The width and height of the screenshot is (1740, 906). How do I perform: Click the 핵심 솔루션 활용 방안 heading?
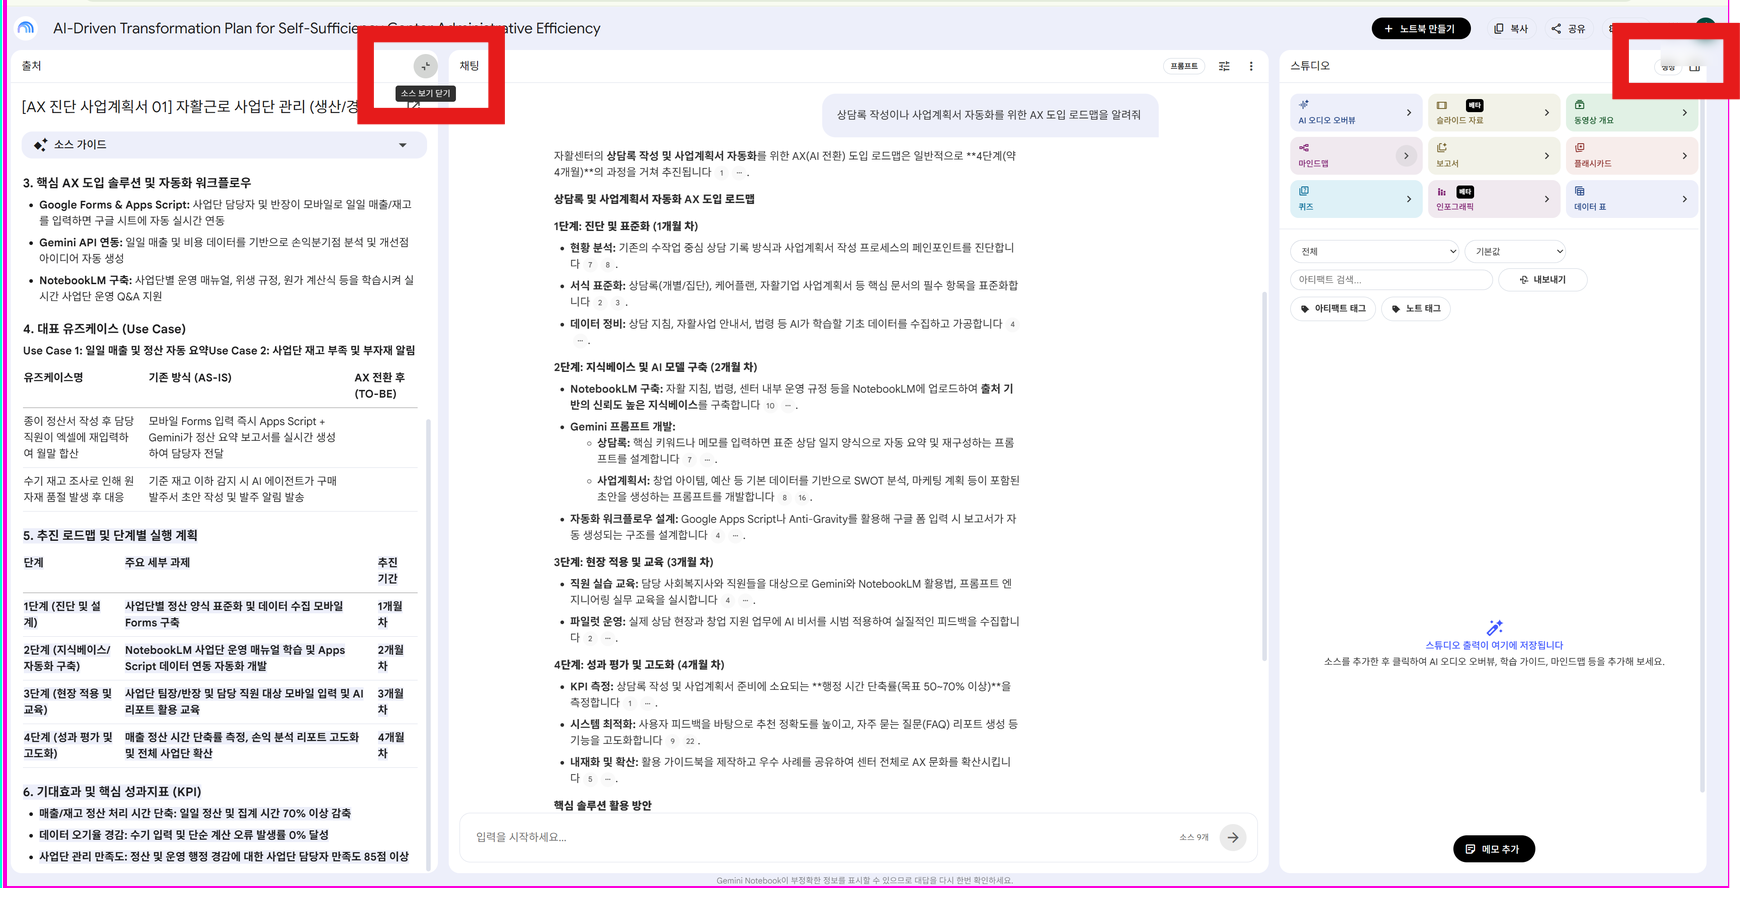pos(603,805)
